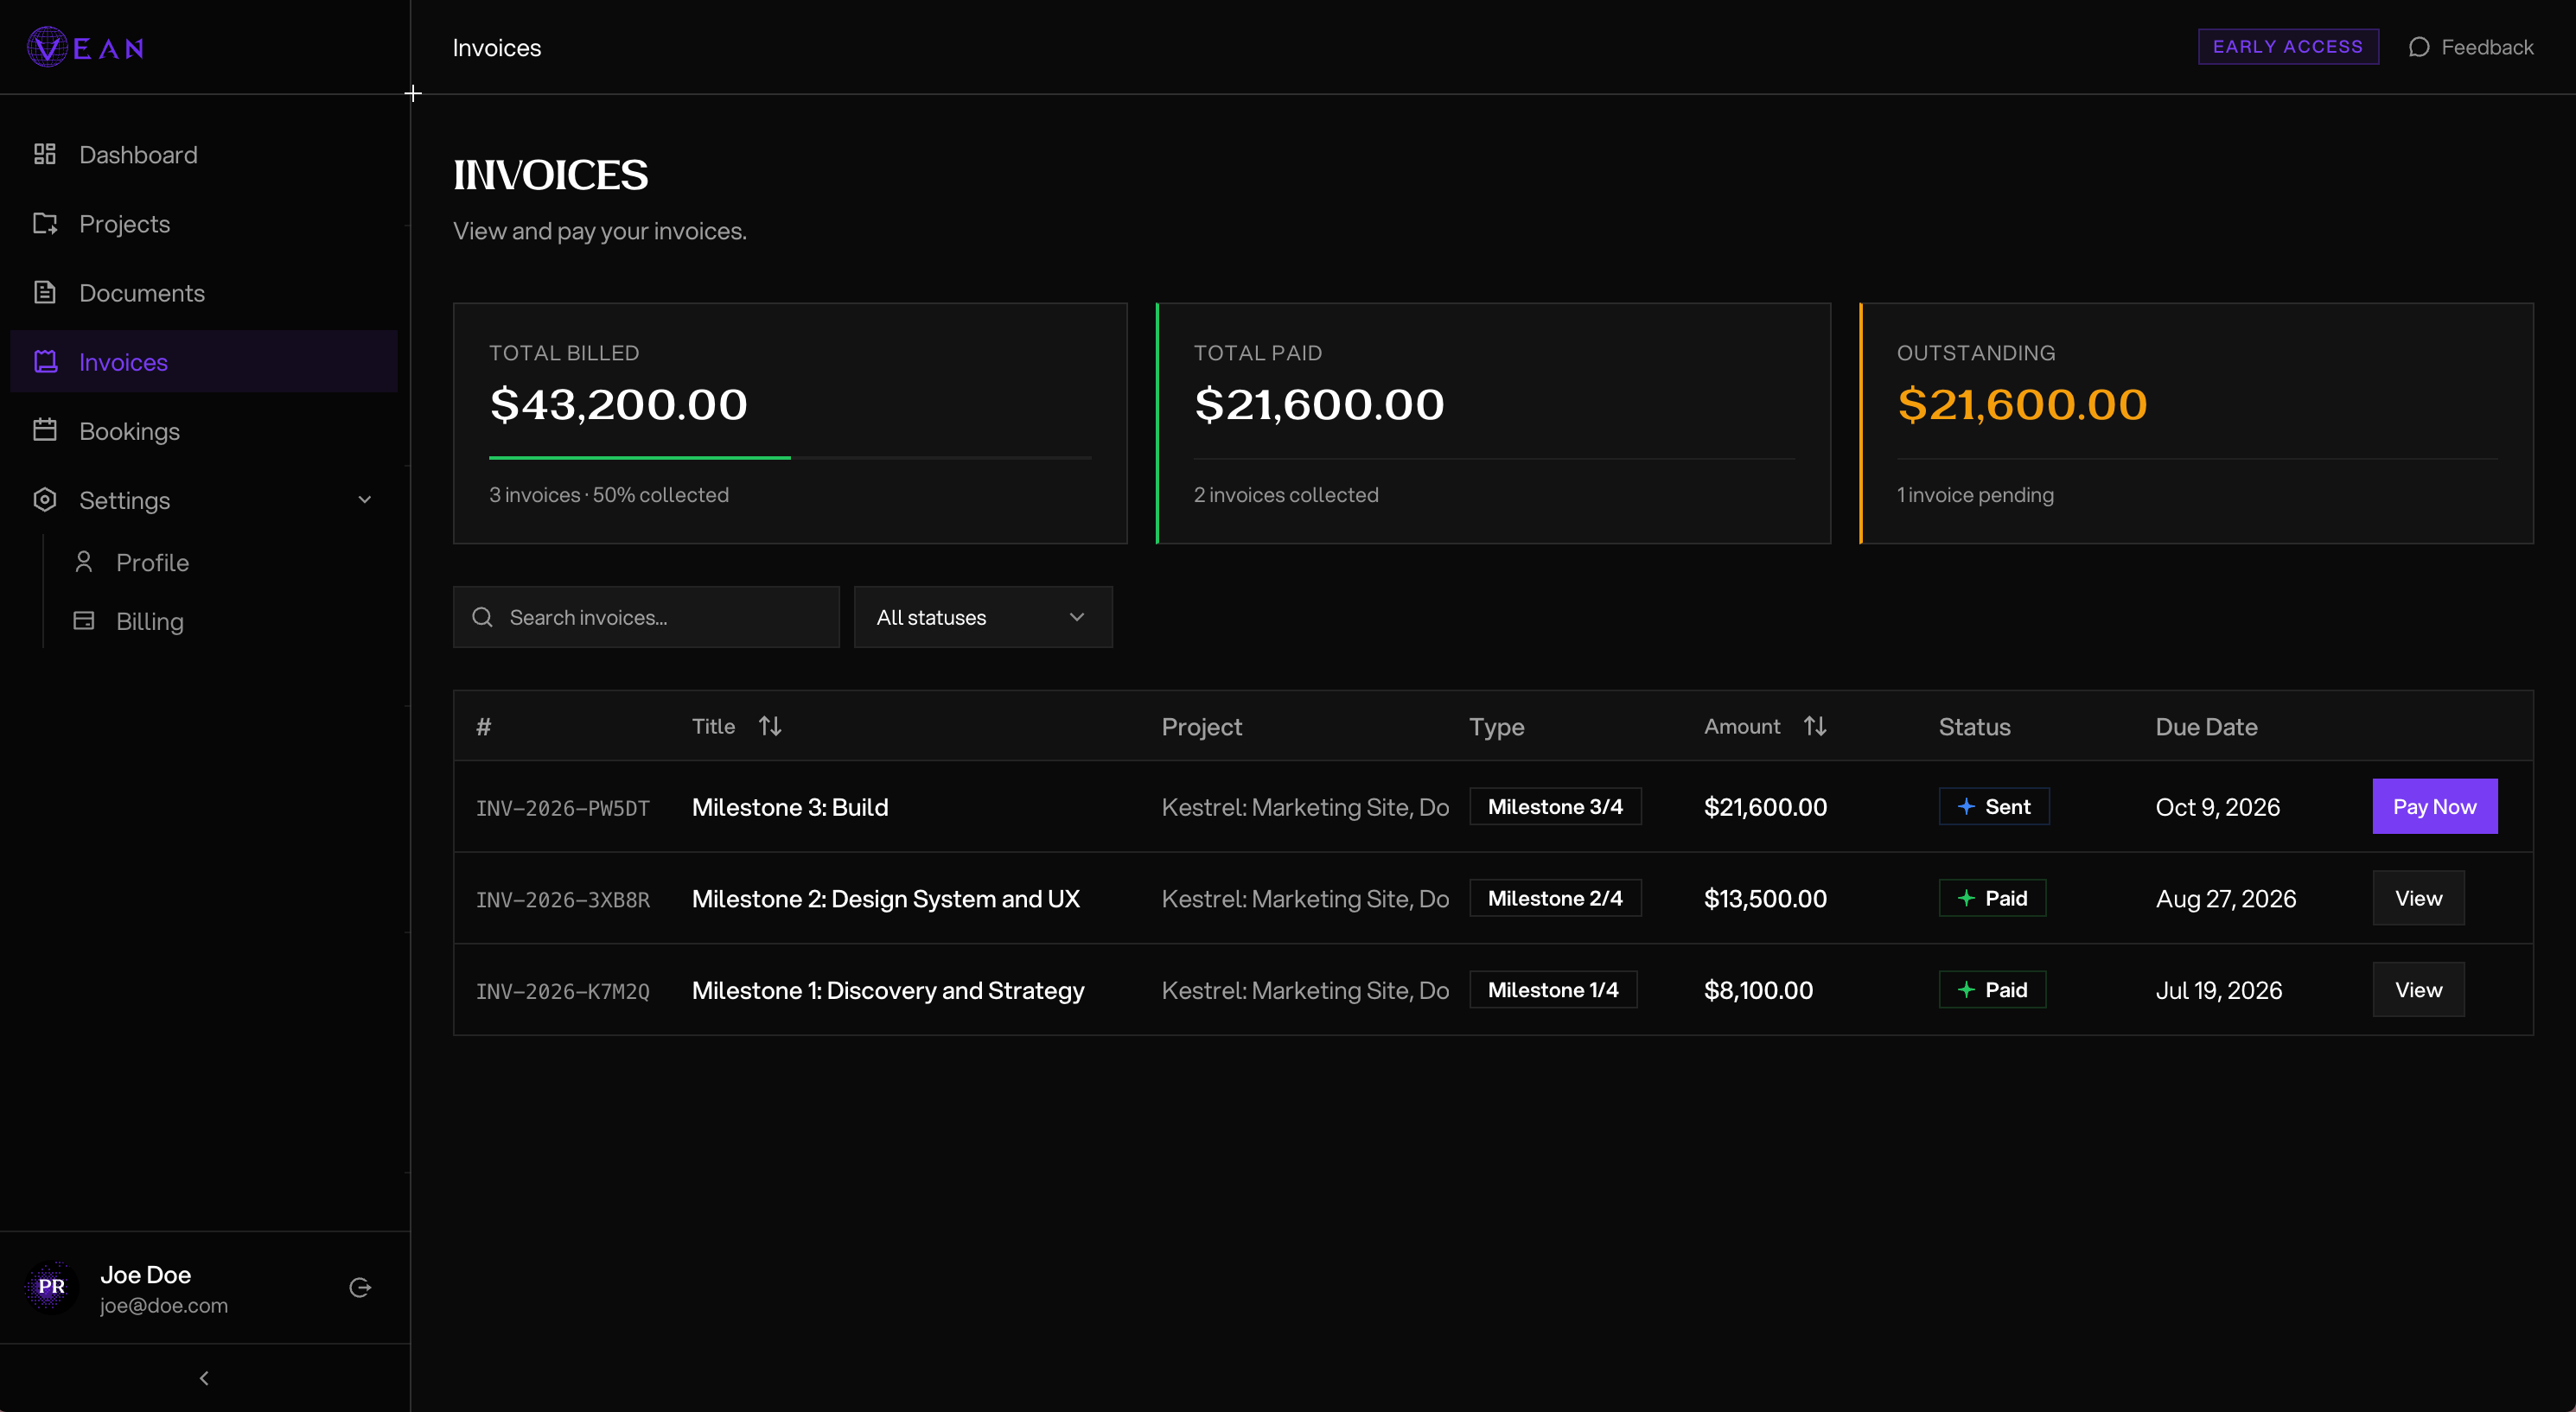2576x1412 pixels.
Task: Open Dashboard from the sidebar
Action: tap(204, 154)
